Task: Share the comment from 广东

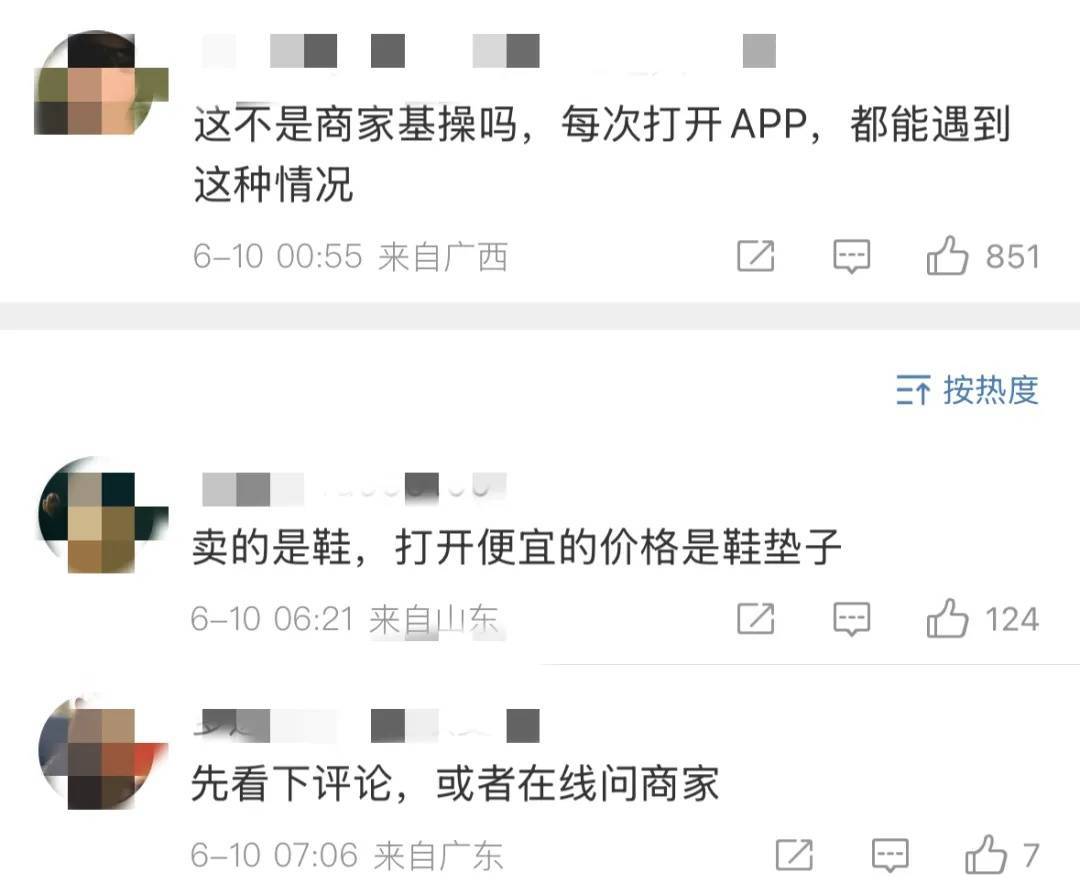Action: click(794, 855)
